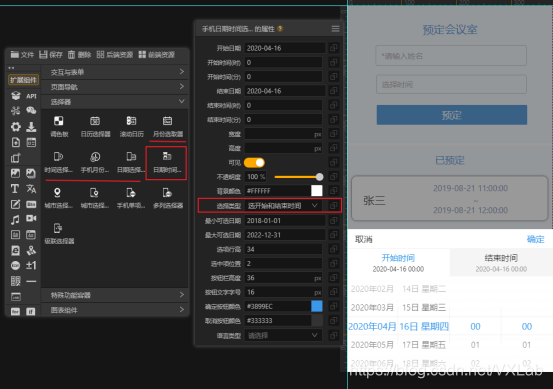Expand the 交互与表单 category

coord(115,72)
